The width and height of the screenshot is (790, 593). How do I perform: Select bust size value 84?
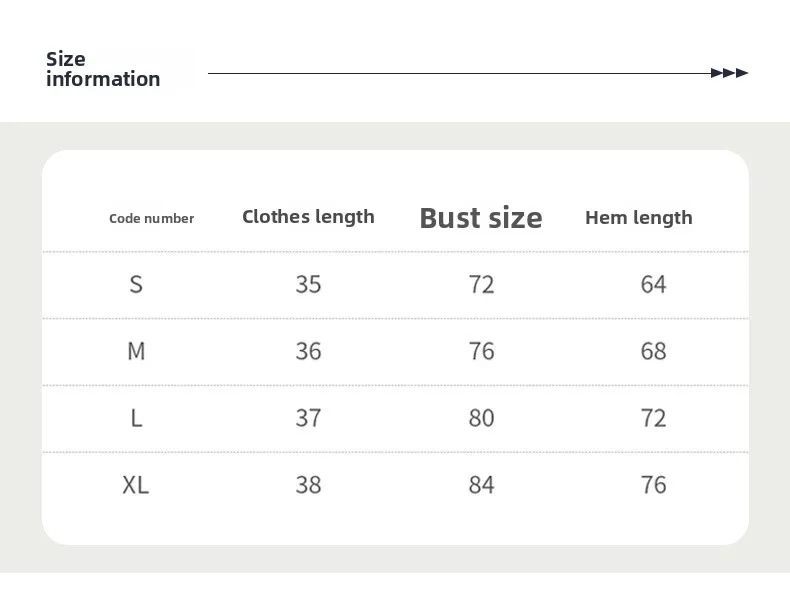click(x=481, y=485)
